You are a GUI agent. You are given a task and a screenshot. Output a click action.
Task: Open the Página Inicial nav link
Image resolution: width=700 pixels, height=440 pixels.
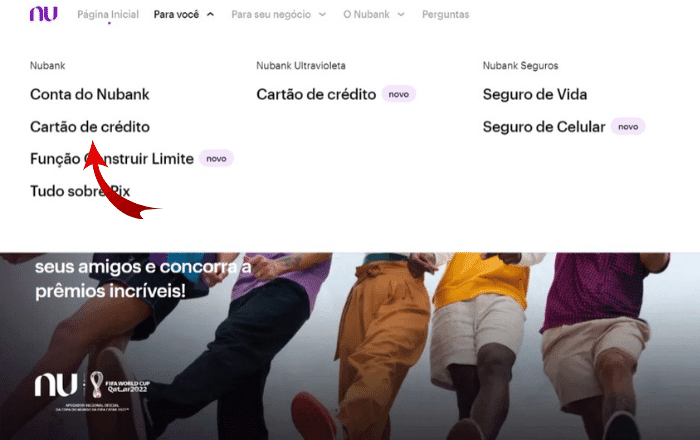(108, 15)
